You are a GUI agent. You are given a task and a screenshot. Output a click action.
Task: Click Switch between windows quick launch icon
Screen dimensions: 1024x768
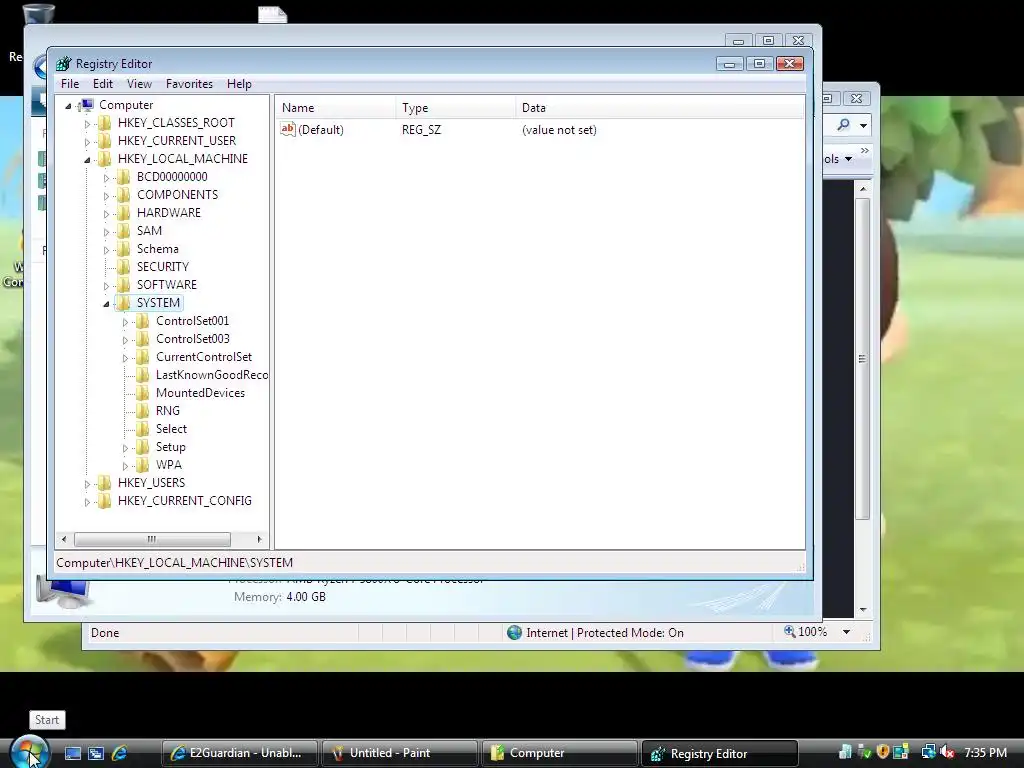[x=96, y=753]
